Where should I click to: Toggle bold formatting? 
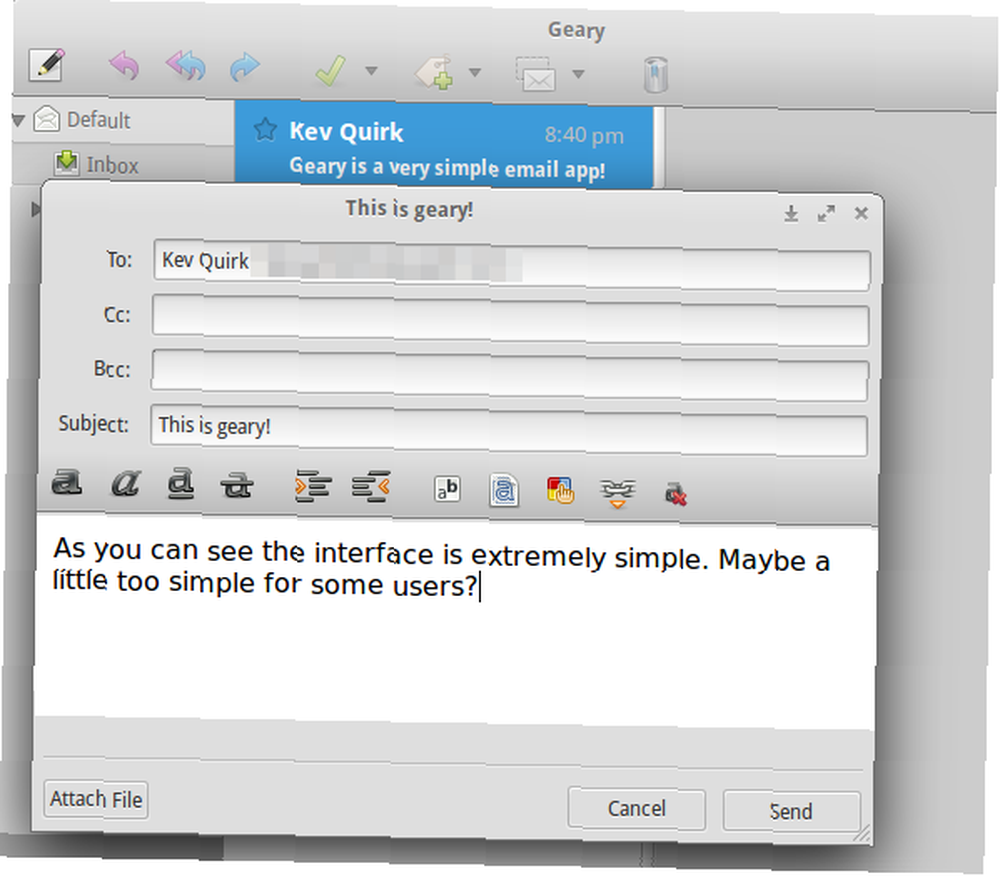click(66, 482)
